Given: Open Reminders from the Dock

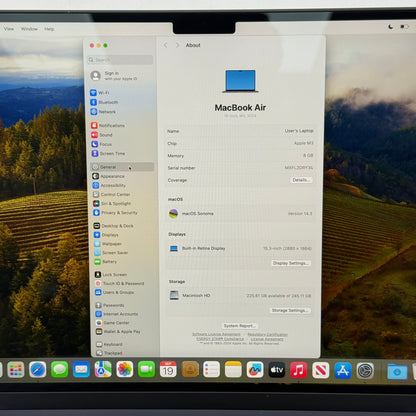Looking at the screenshot, I should coord(211,369).
